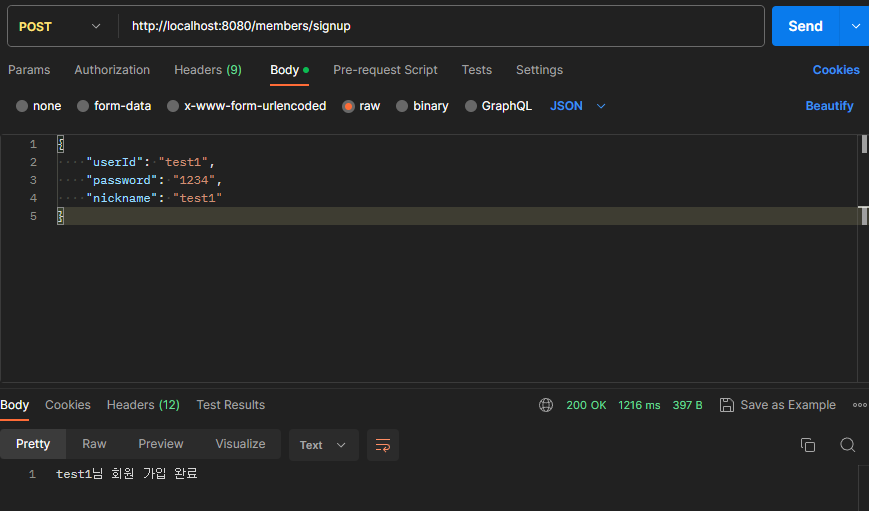Click the response text test1님 회원 가입 완료
Viewport: 869px width, 511px height.
pyautogui.click(x=127, y=474)
